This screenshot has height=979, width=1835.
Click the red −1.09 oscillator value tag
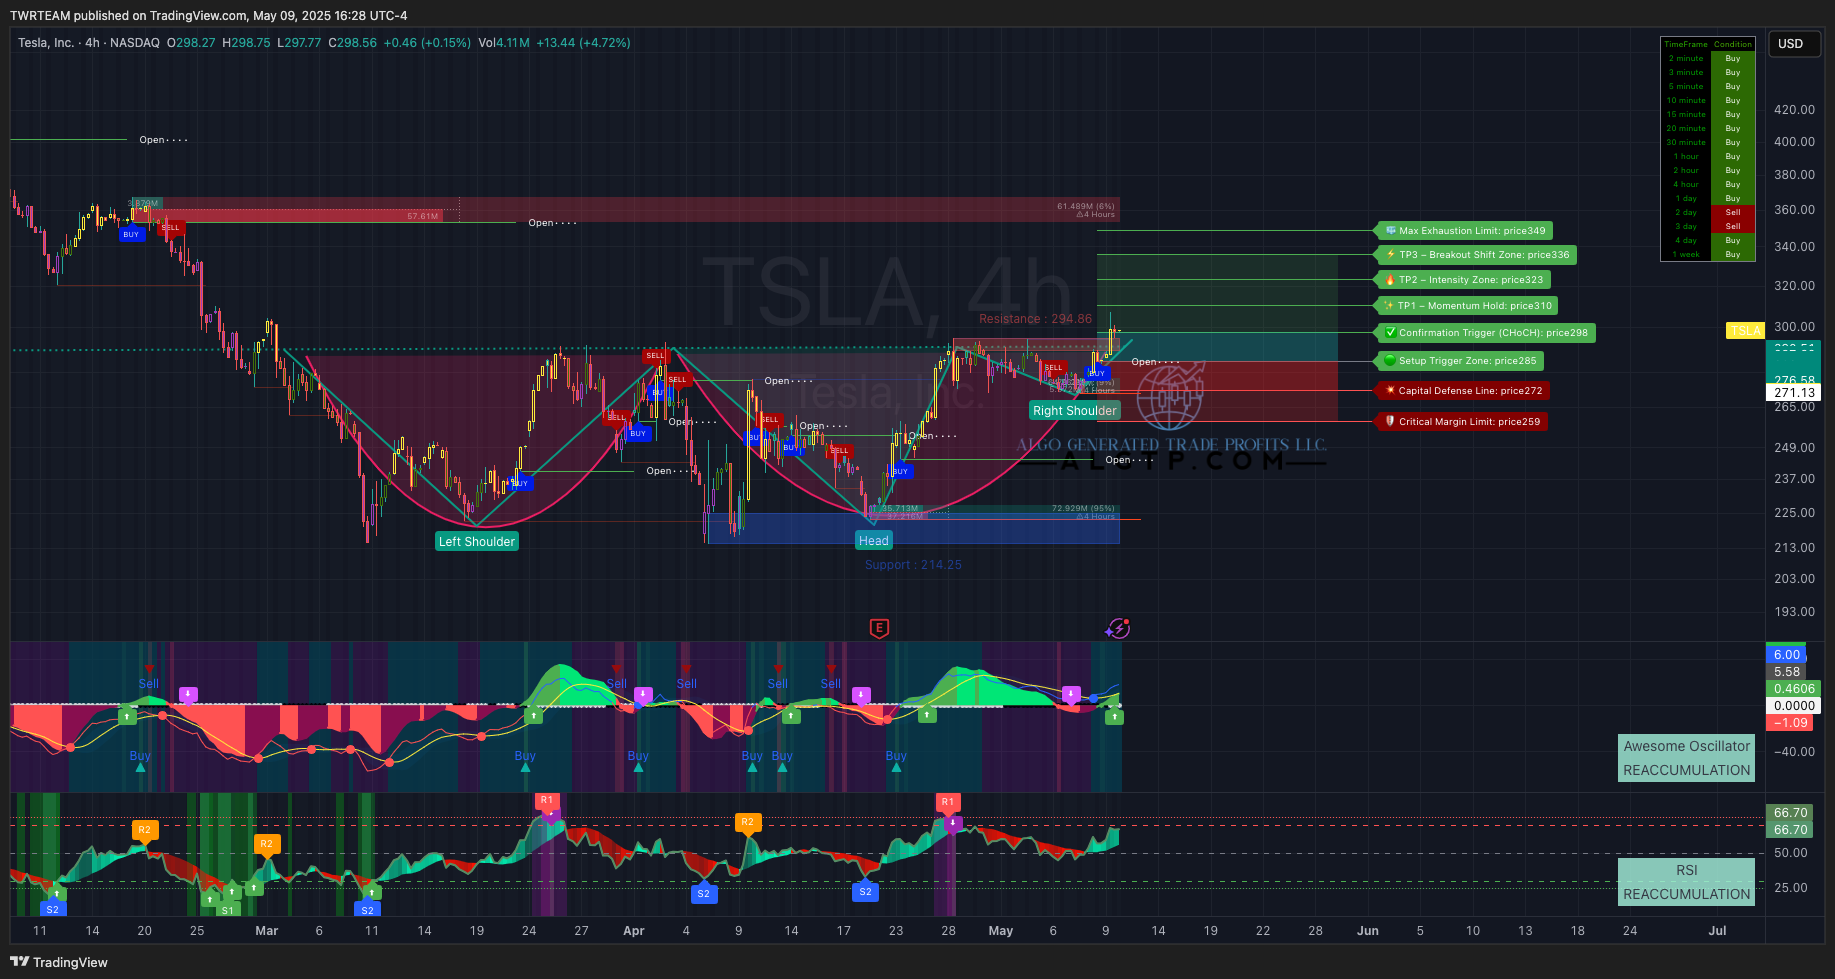1790,722
